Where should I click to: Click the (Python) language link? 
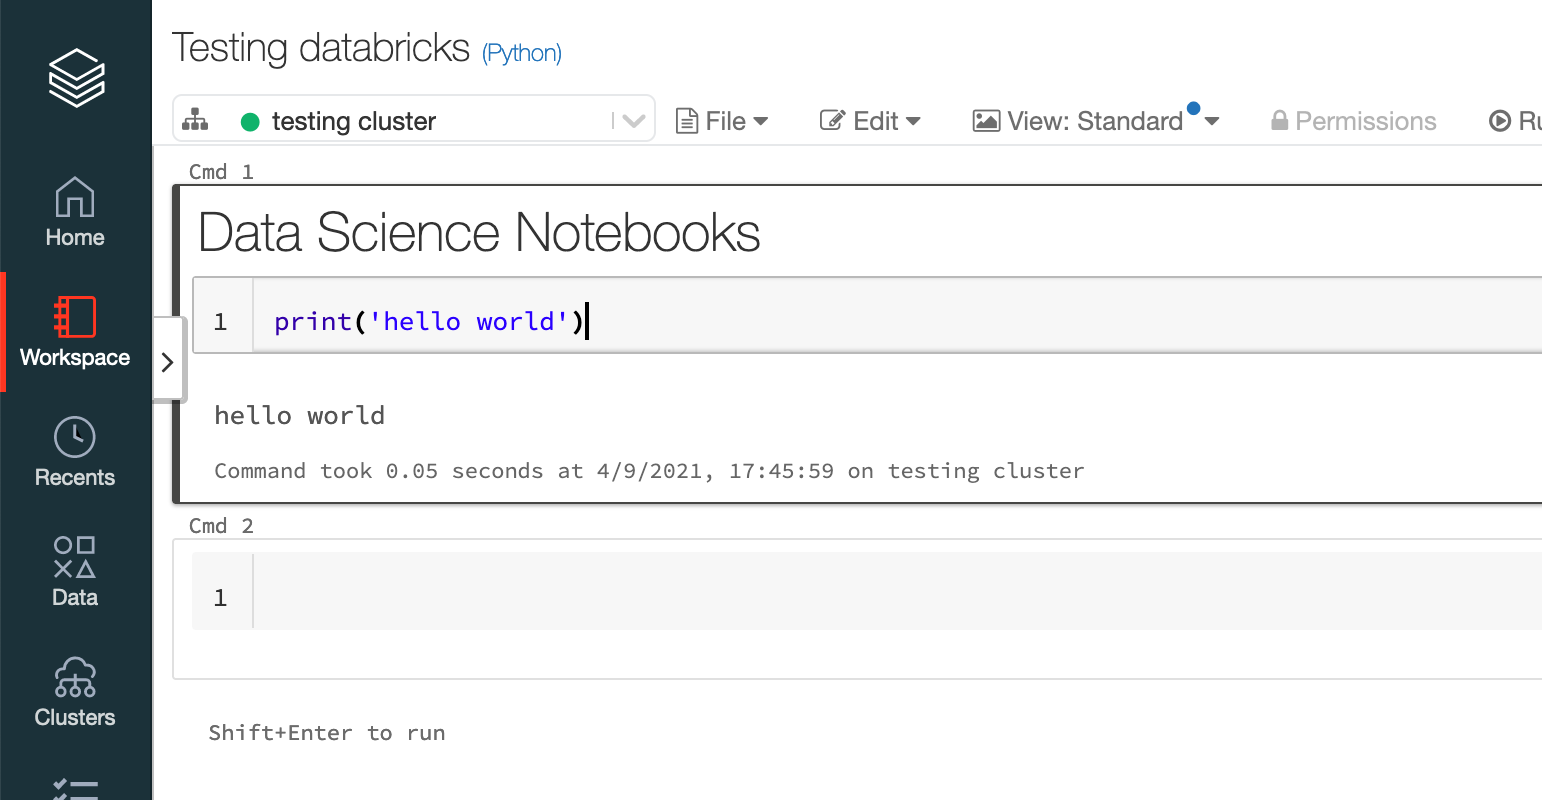(x=521, y=53)
